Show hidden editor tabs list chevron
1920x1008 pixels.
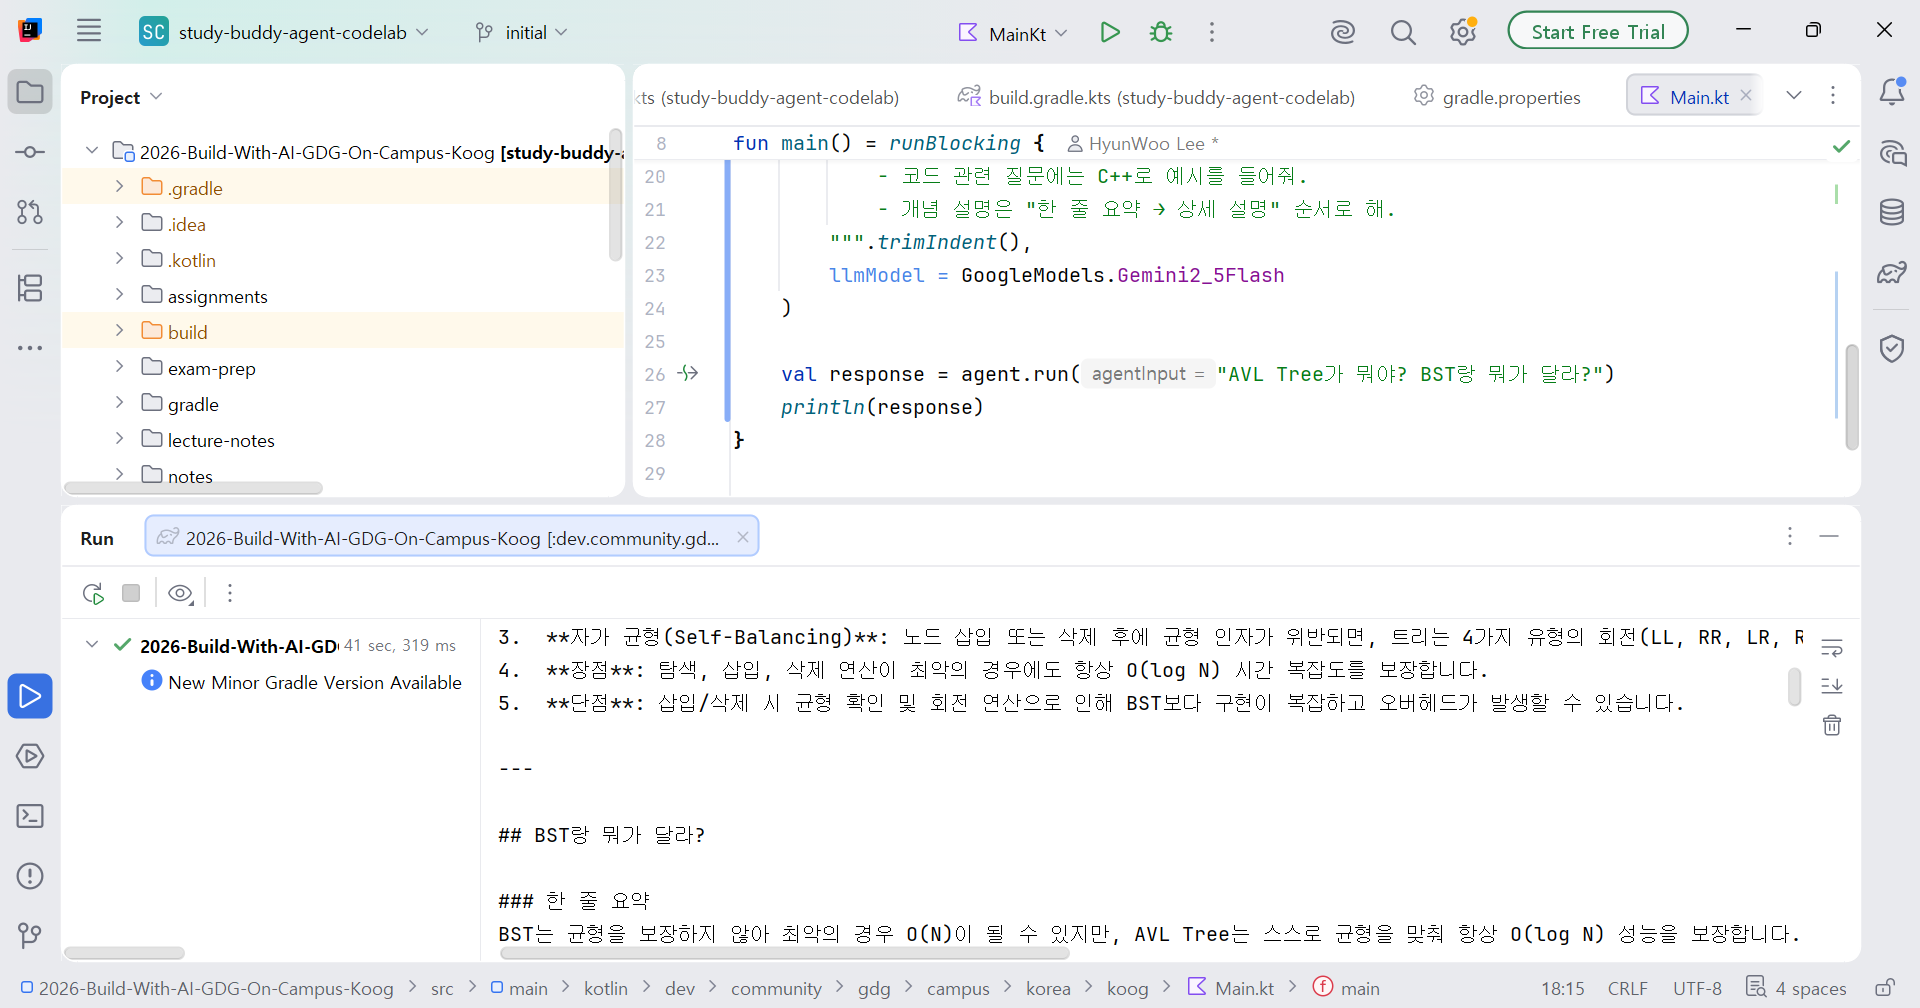tap(1794, 96)
